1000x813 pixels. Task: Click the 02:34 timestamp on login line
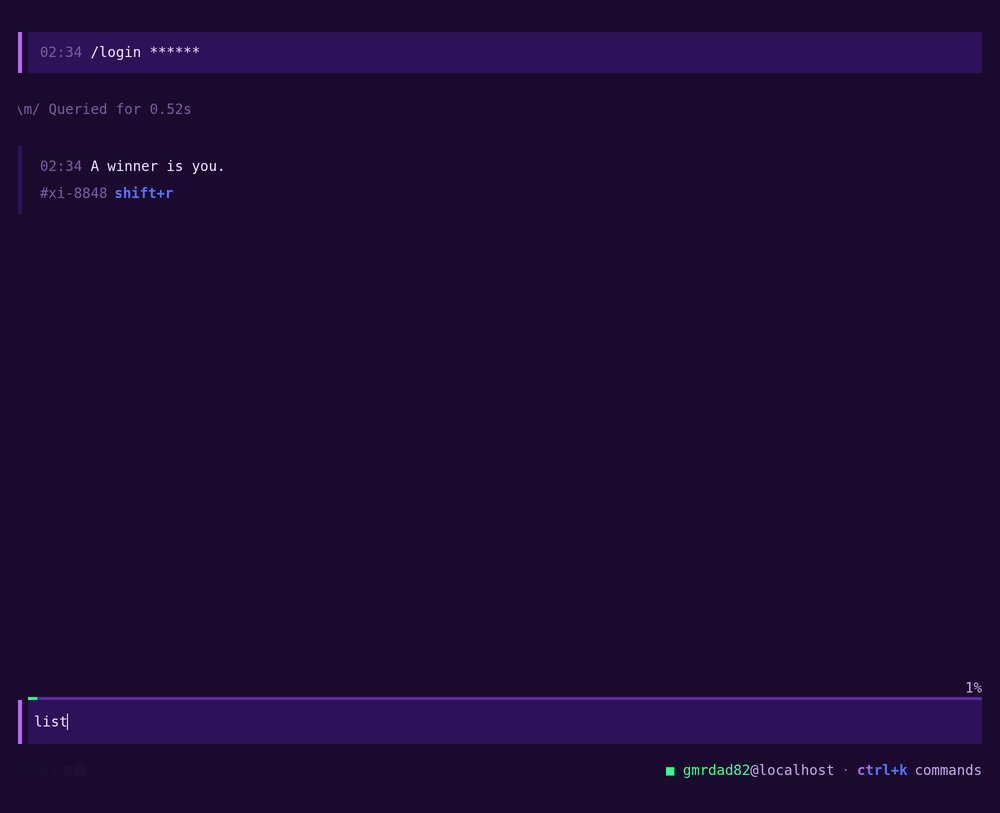[61, 52]
